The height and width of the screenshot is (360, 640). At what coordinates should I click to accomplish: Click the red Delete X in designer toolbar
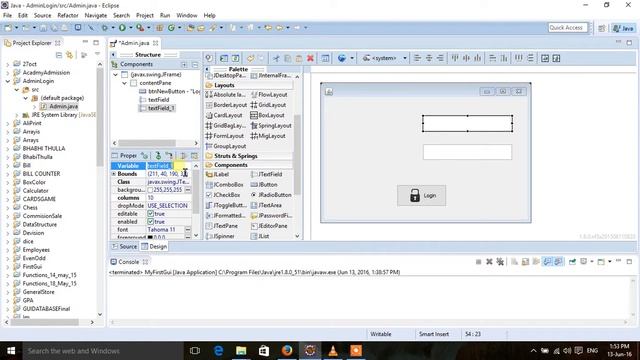310,58
